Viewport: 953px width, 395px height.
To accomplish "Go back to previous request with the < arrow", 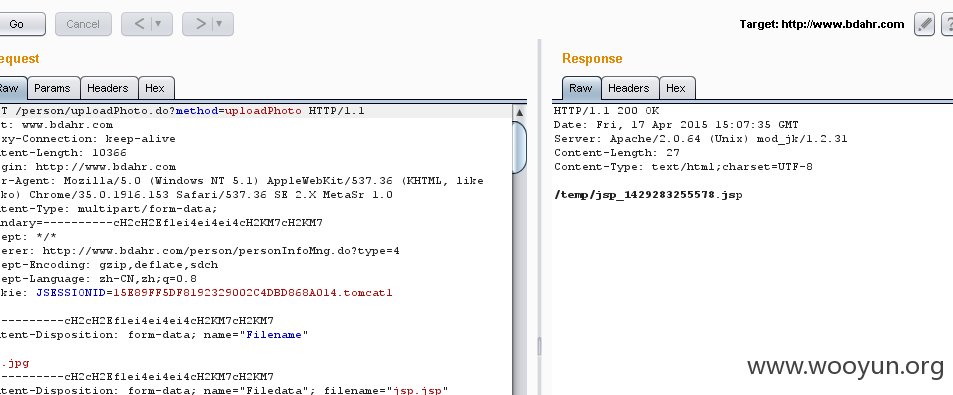I will tap(139, 24).
